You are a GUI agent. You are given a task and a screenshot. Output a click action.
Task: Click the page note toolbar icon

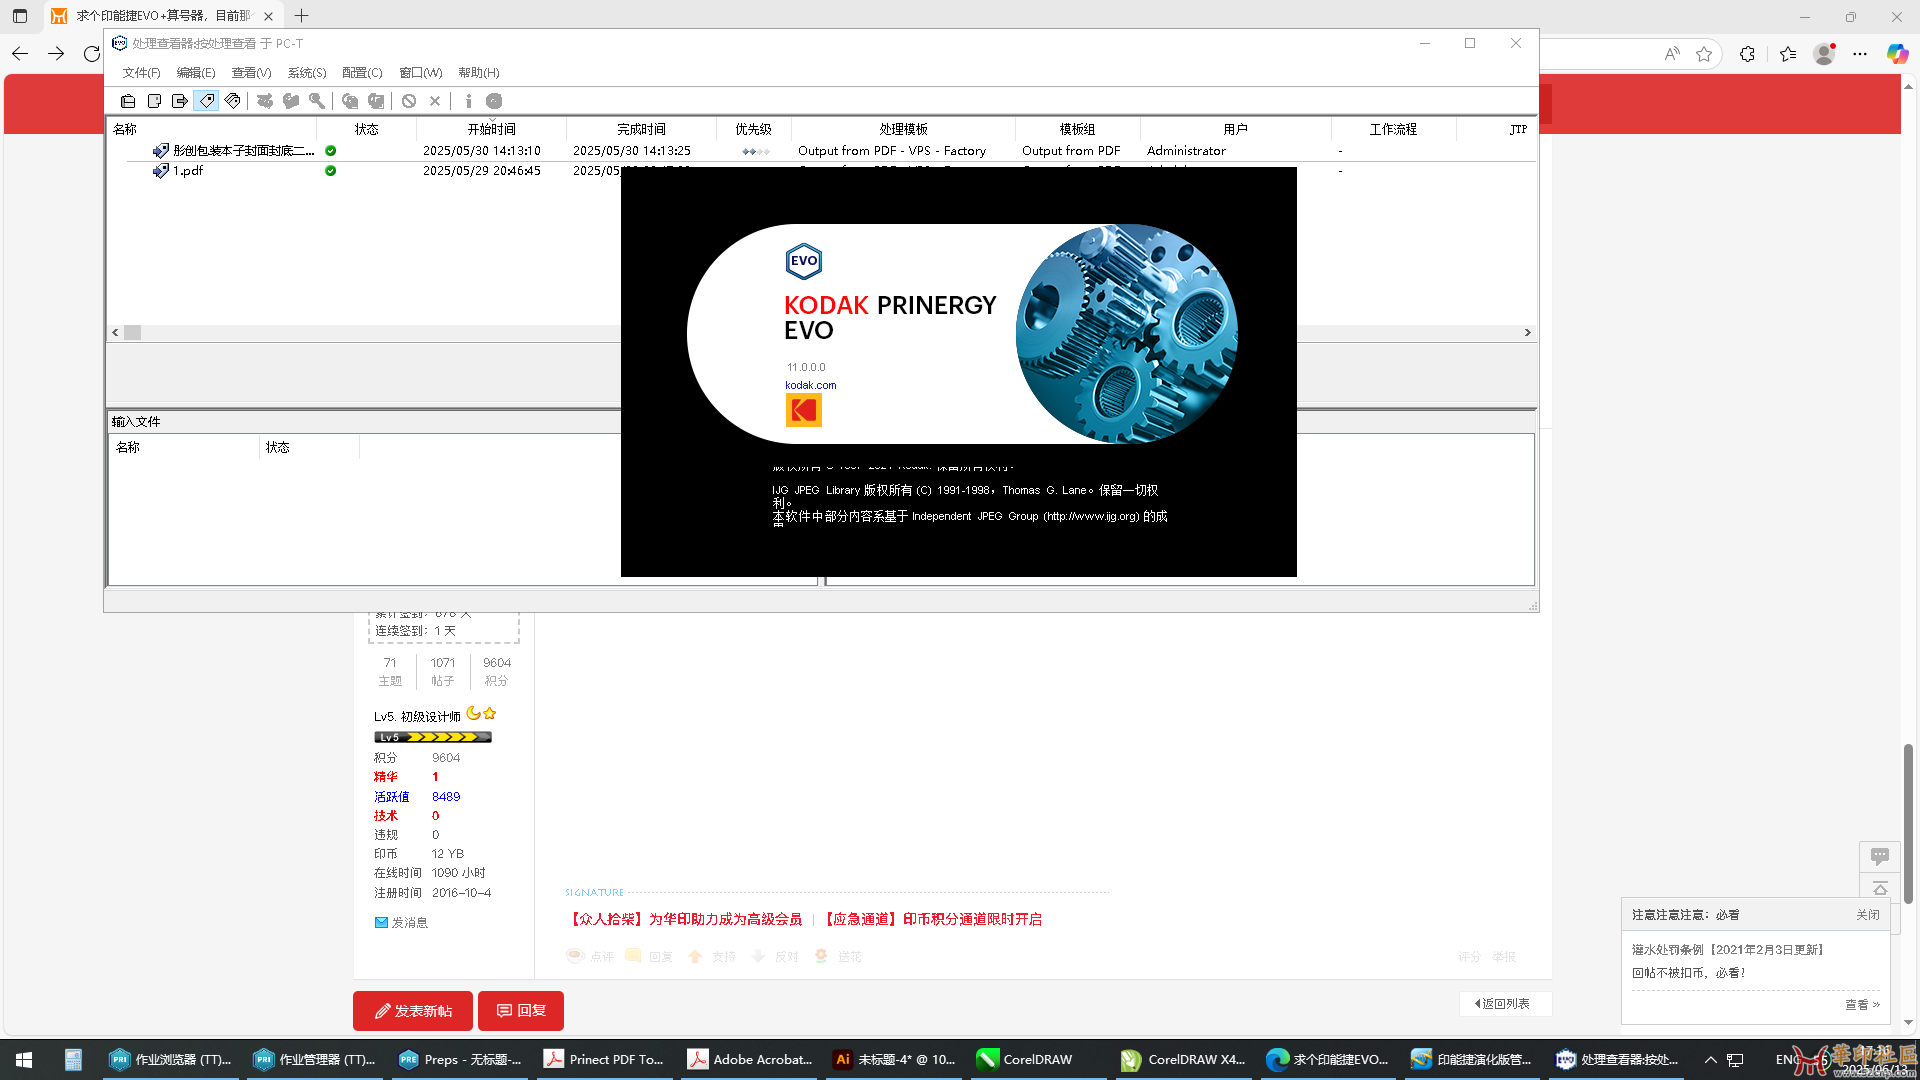pos(154,101)
